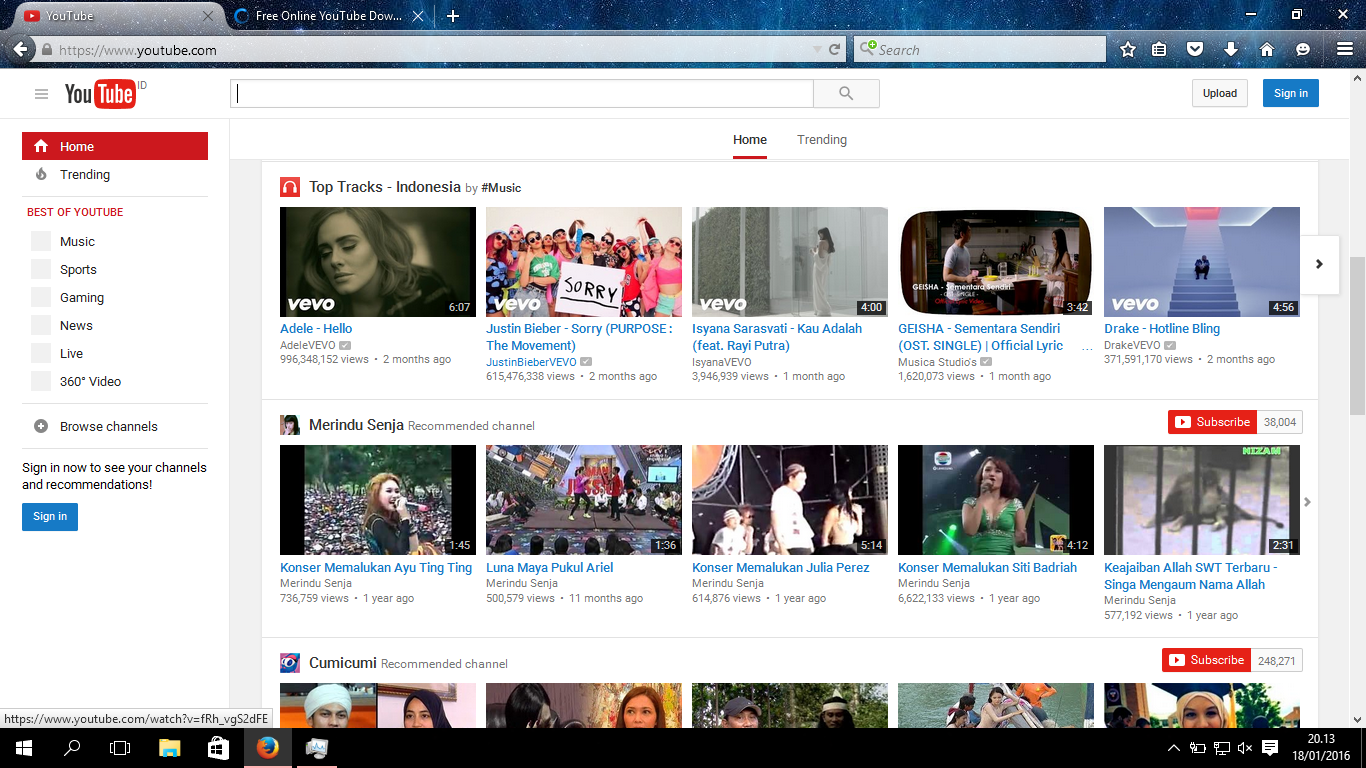The image size is (1366, 768).
Task: Select the Trending tab in the content header
Action: (822, 140)
